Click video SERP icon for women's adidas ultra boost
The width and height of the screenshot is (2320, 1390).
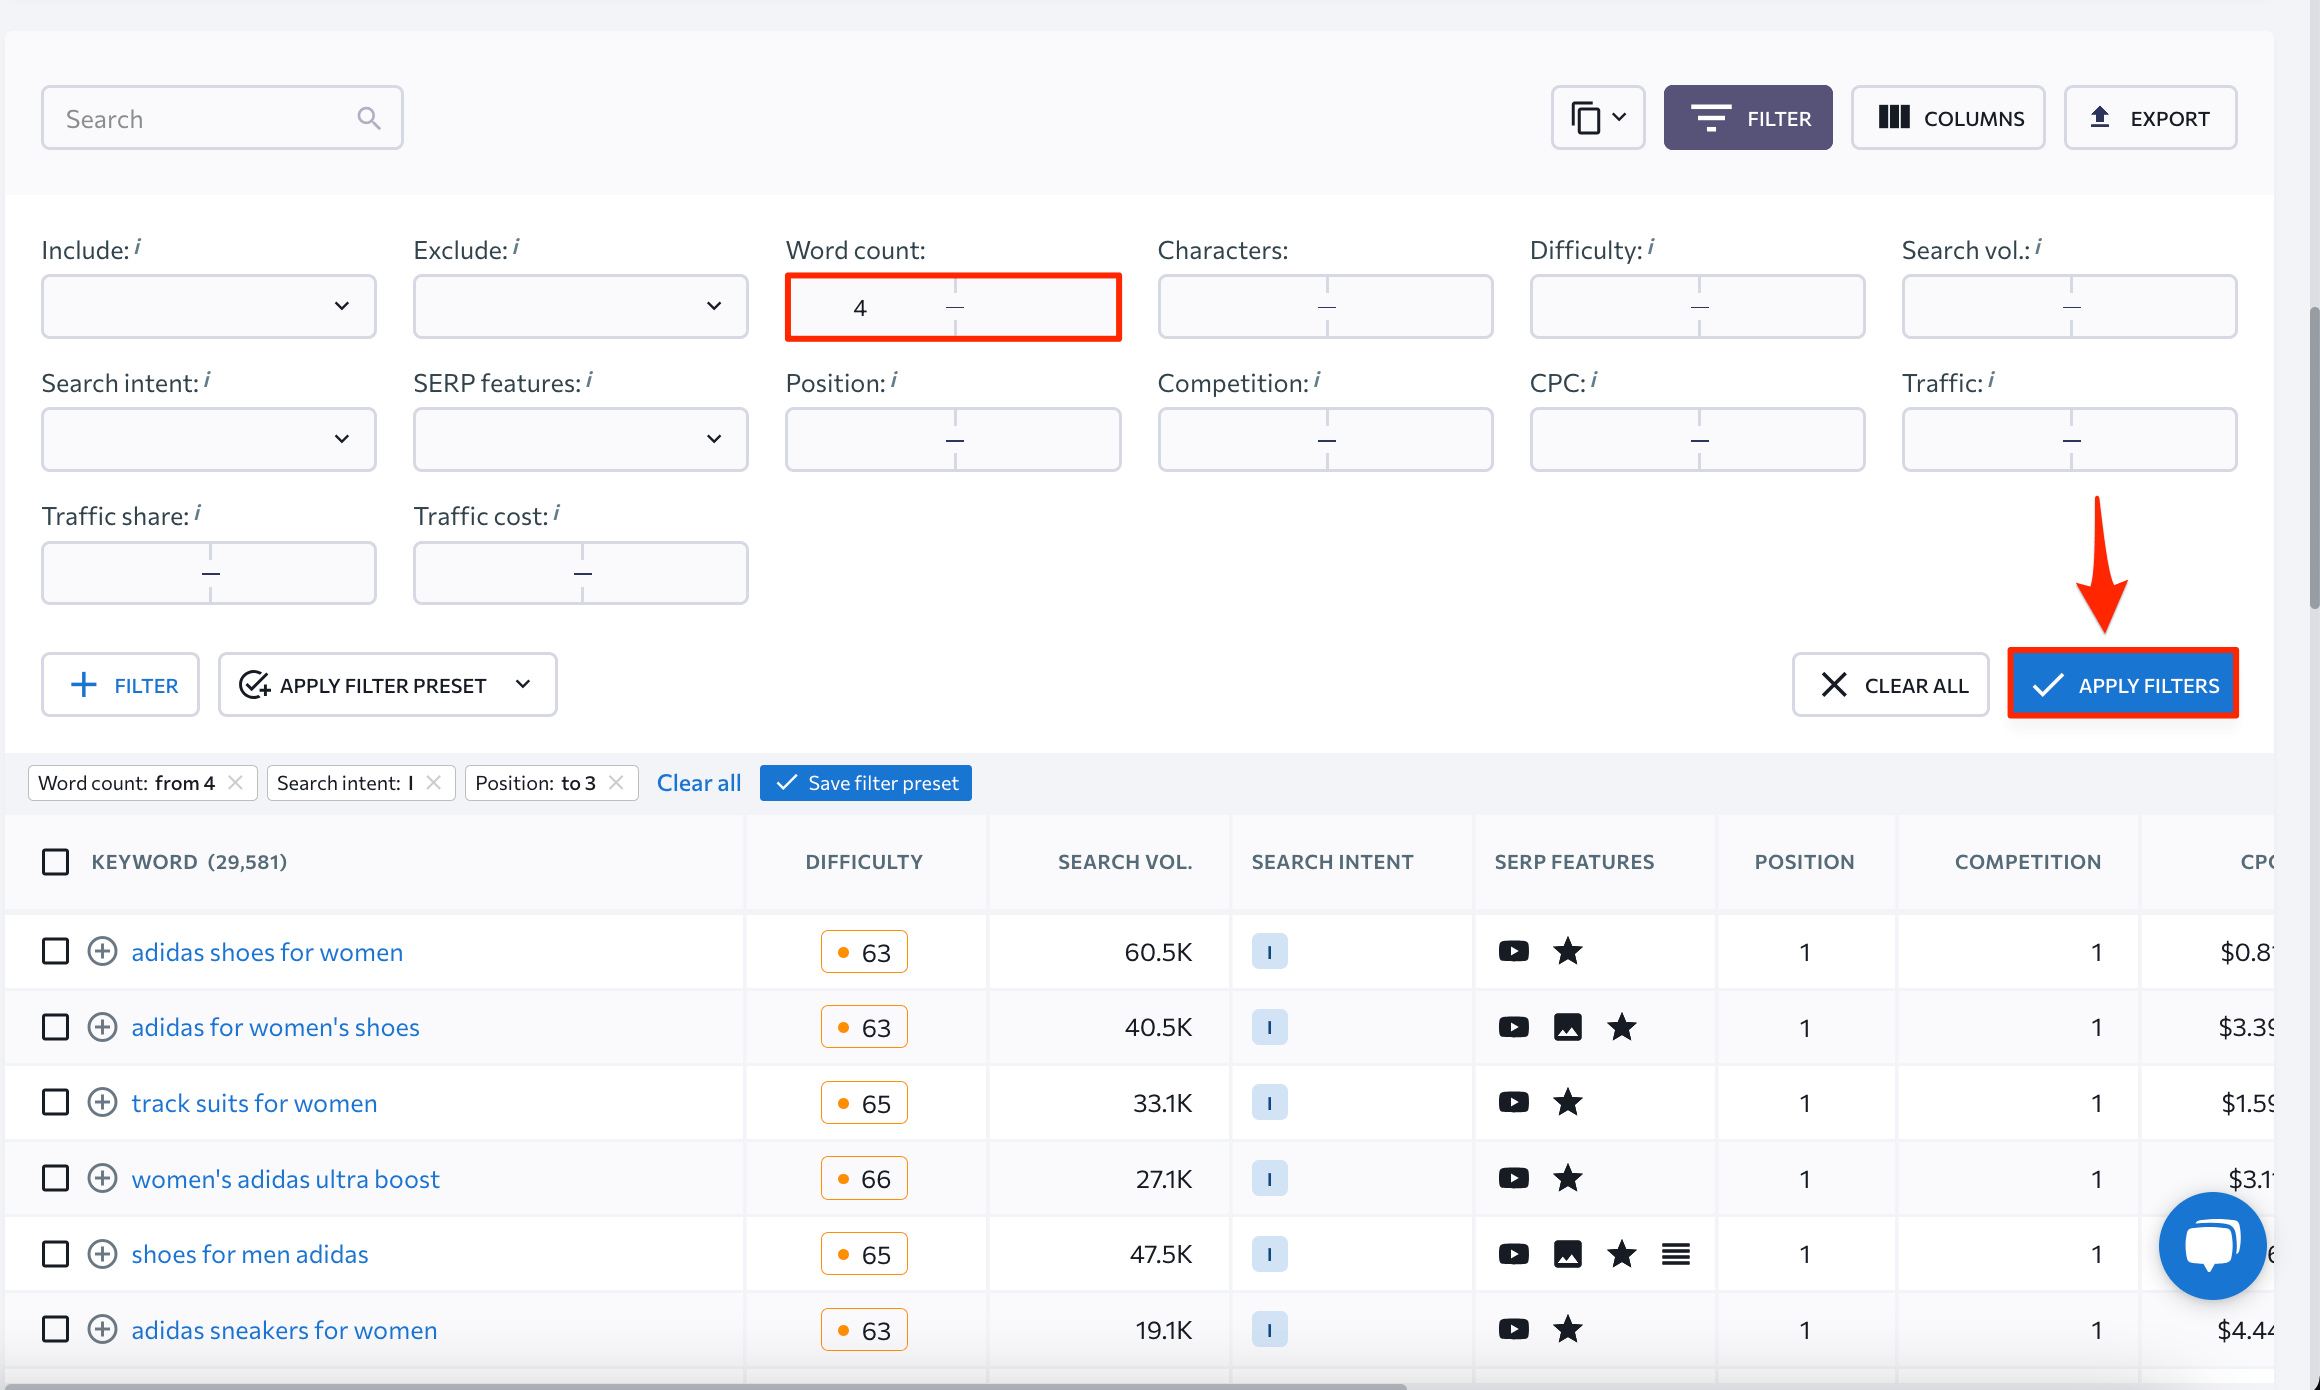[x=1514, y=1178]
